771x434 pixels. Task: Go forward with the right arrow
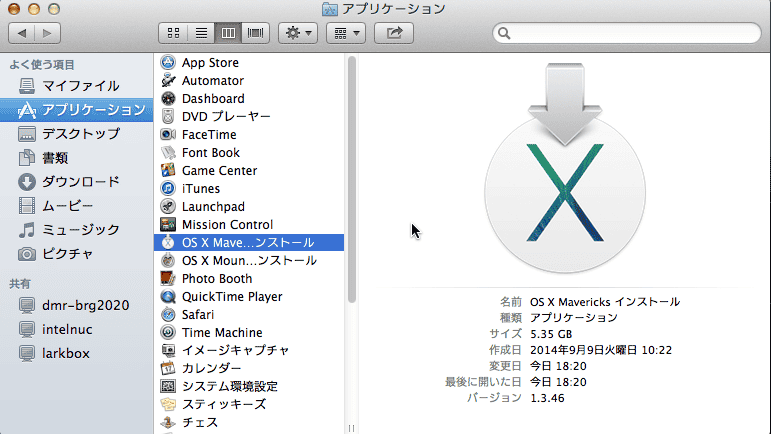tap(47, 33)
